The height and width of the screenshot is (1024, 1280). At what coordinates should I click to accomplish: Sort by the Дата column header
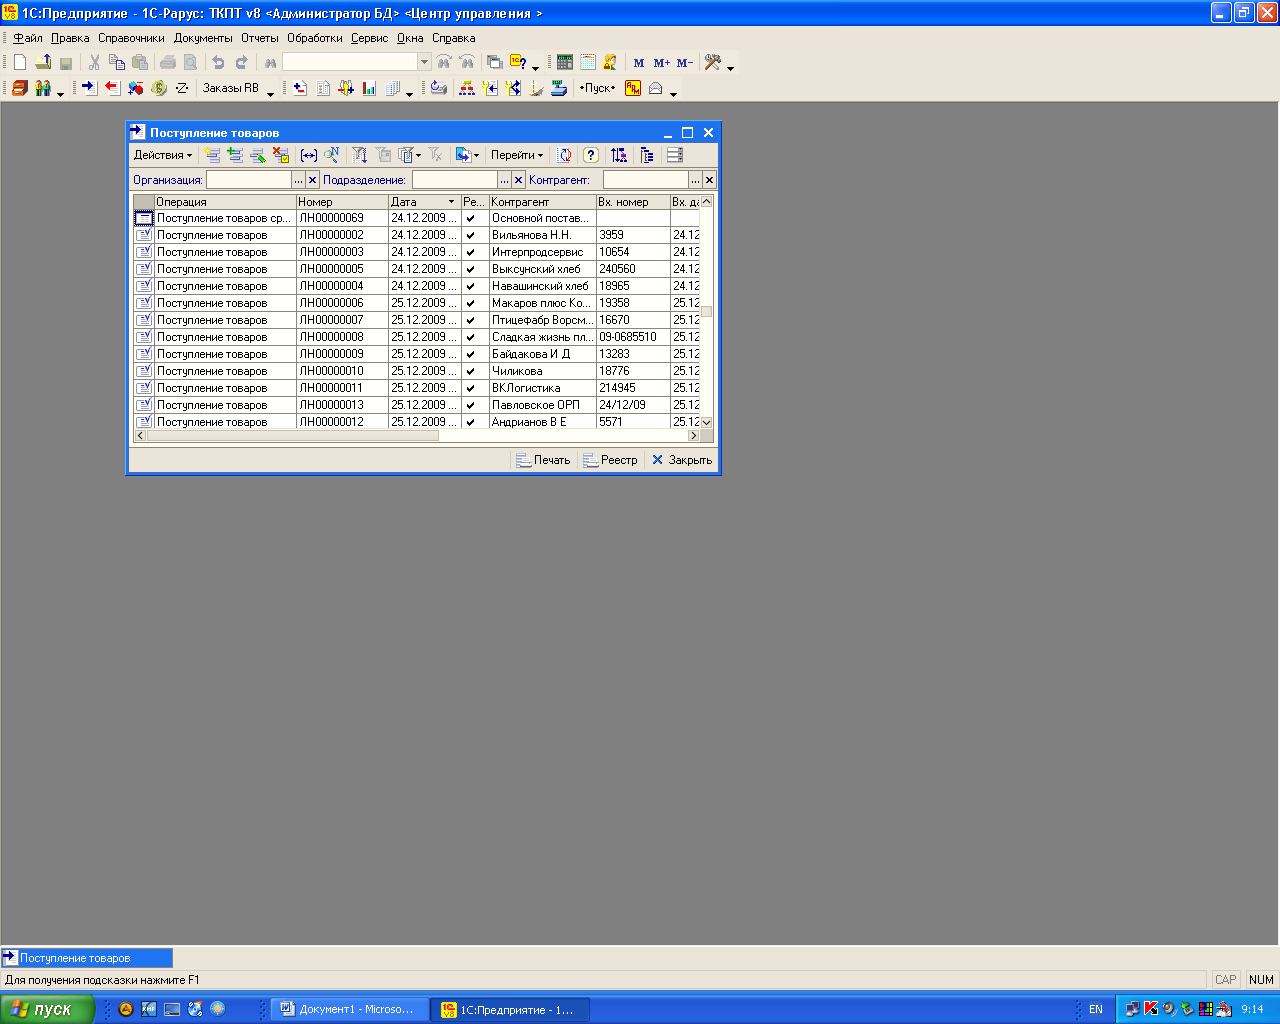424,202
